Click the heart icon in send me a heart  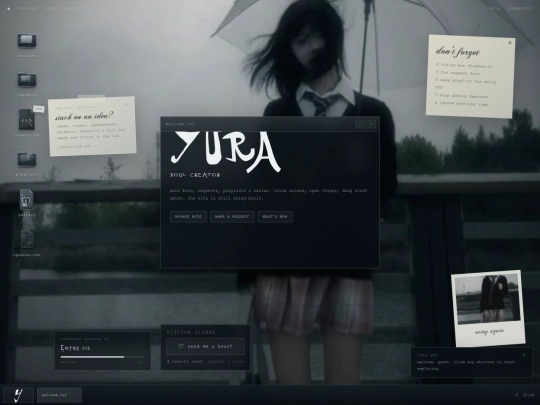click(181, 346)
